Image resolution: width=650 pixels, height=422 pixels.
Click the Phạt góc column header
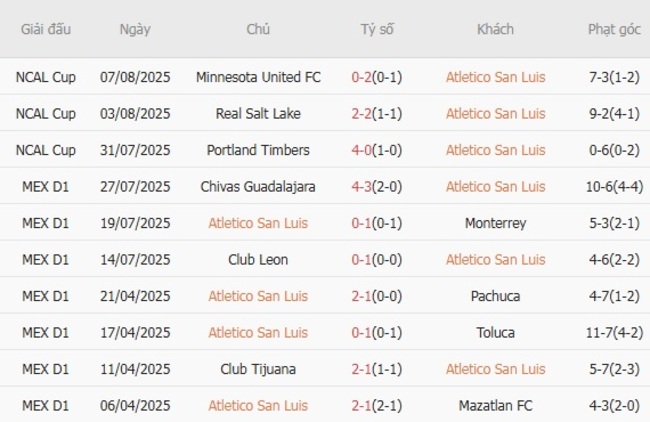pos(614,29)
